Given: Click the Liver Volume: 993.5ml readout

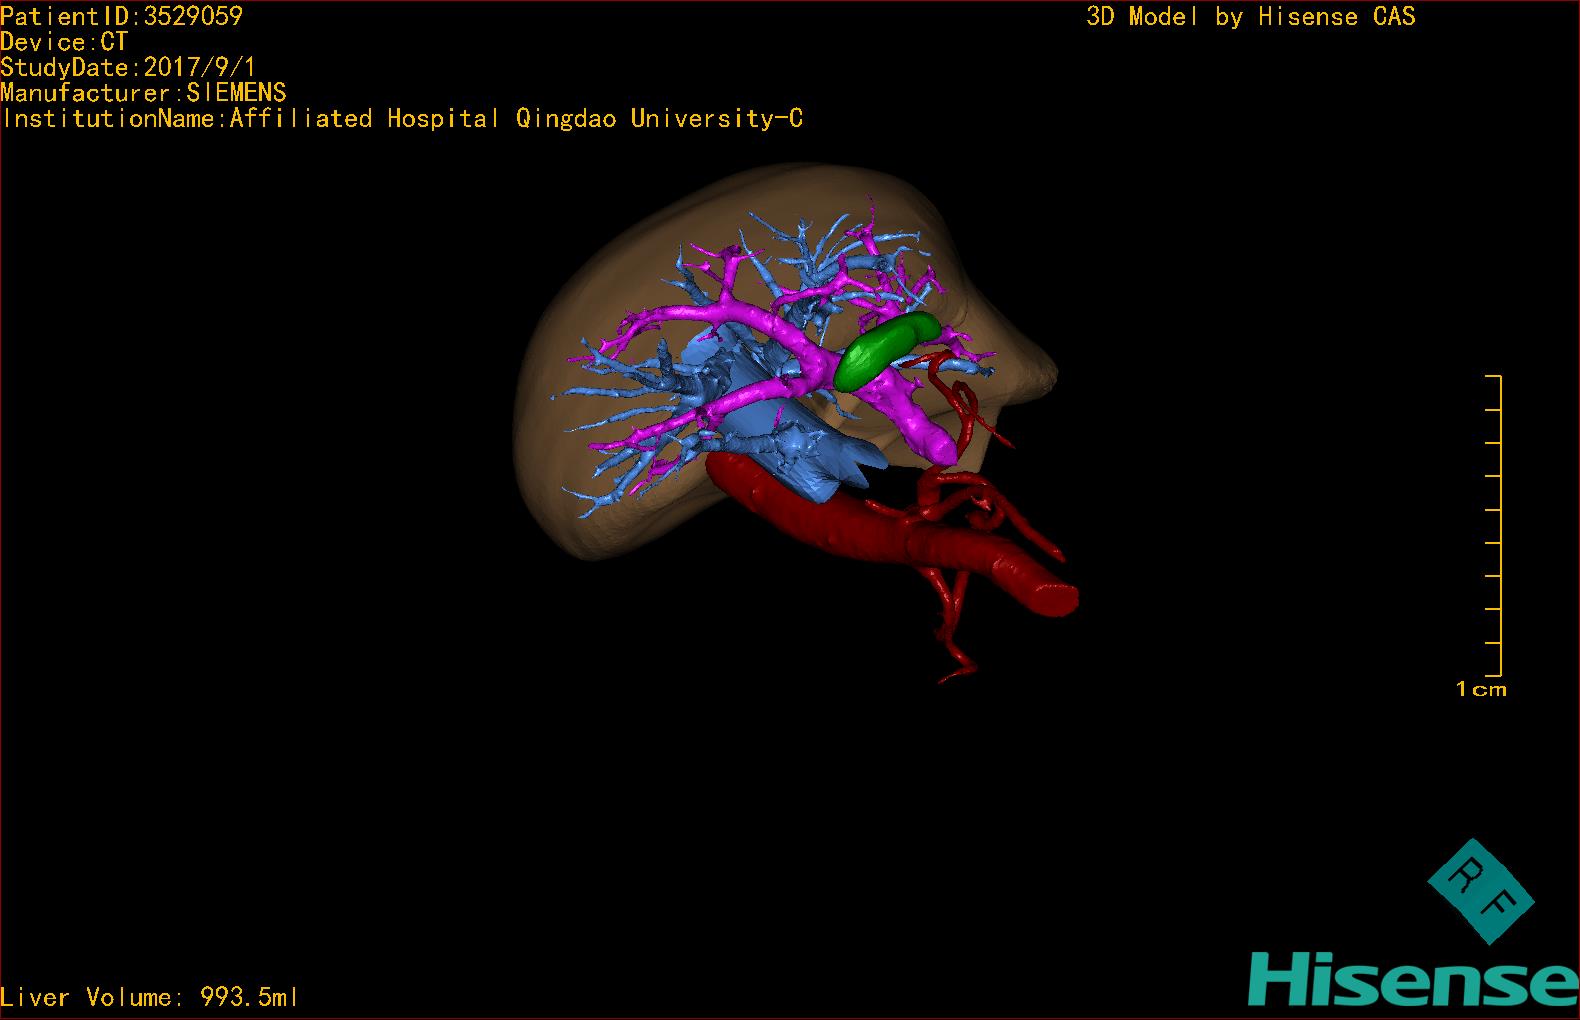Looking at the screenshot, I should pos(150,997).
